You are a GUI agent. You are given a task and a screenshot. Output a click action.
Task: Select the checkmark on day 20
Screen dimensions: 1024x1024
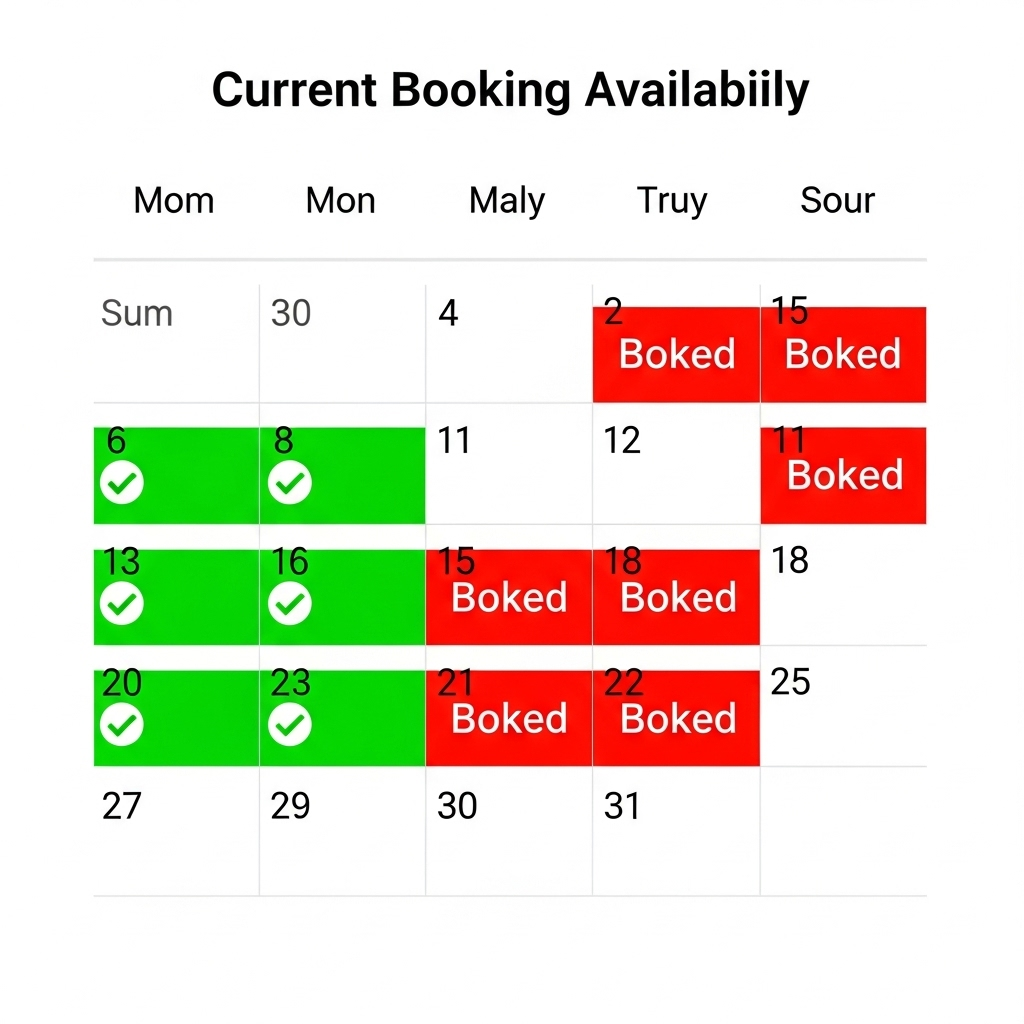click(122, 725)
